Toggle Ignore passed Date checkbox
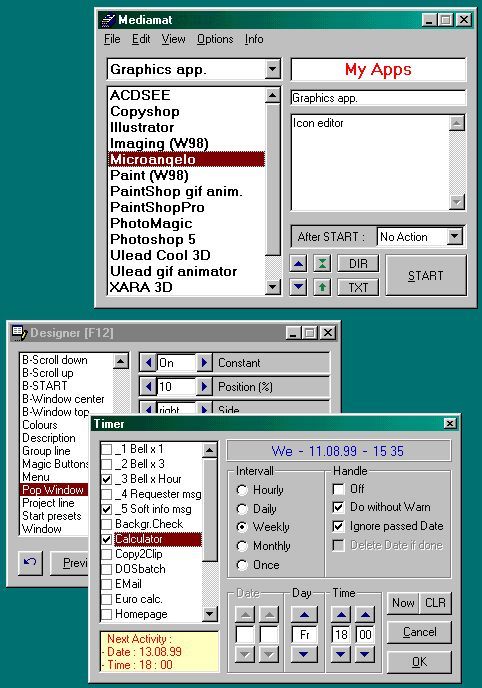 pos(338,526)
